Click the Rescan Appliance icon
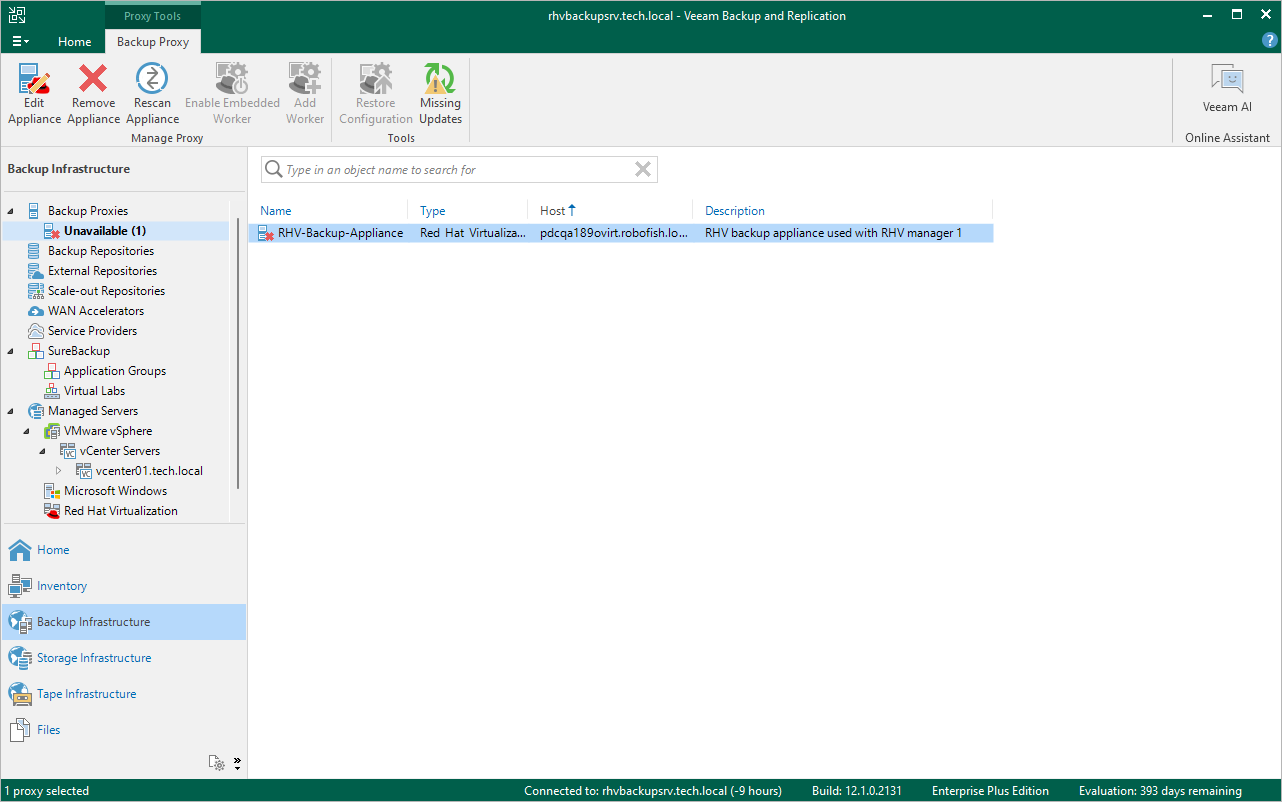Screen dimensions: 1282x802 pyautogui.click(x=152, y=78)
